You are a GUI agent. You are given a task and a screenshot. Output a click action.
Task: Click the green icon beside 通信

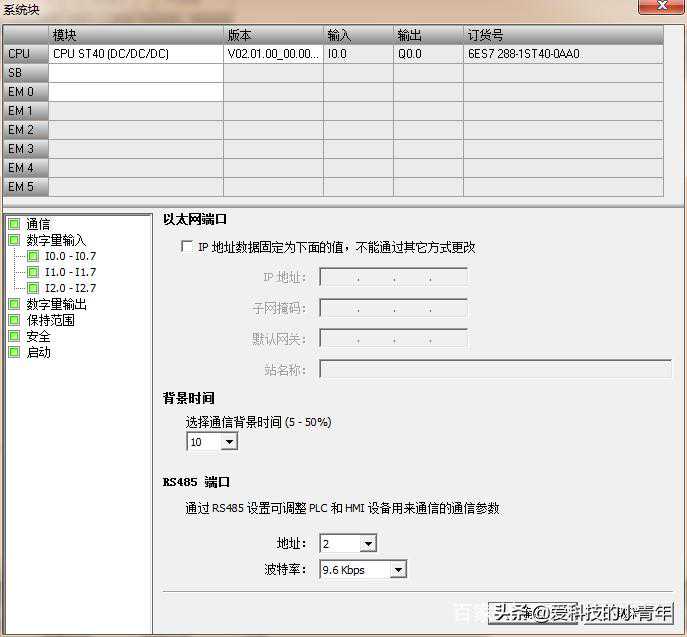point(14,225)
